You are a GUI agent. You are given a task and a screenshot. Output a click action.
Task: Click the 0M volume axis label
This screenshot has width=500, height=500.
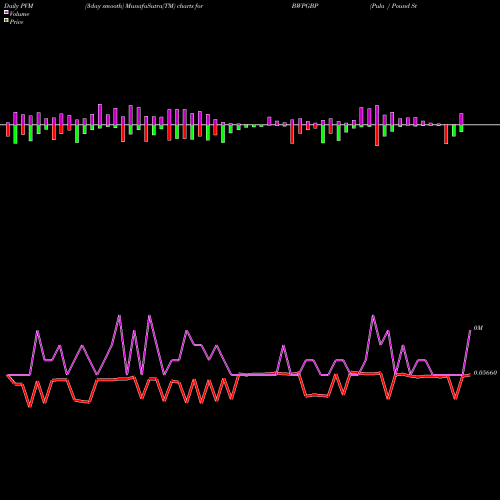pos(478,328)
